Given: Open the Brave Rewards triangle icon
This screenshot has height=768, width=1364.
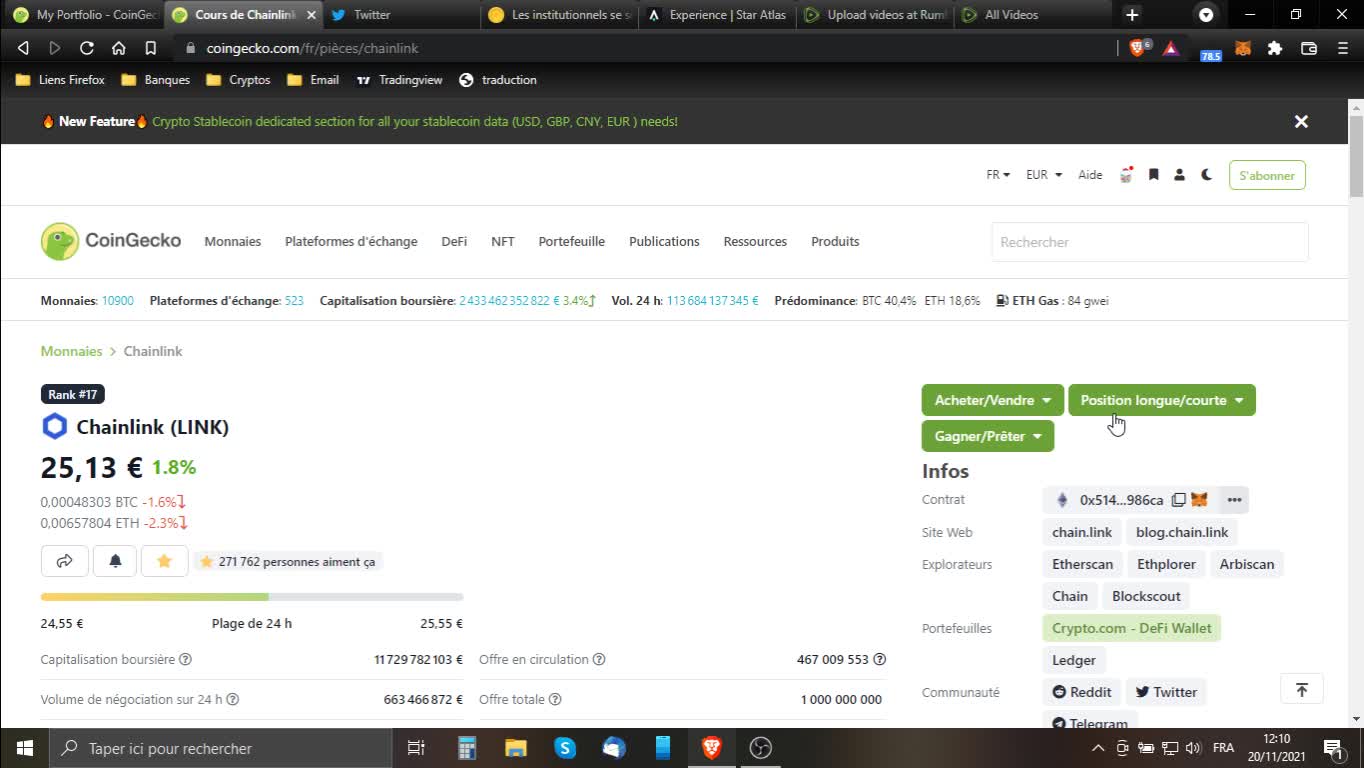Looking at the screenshot, I should point(1171,48).
